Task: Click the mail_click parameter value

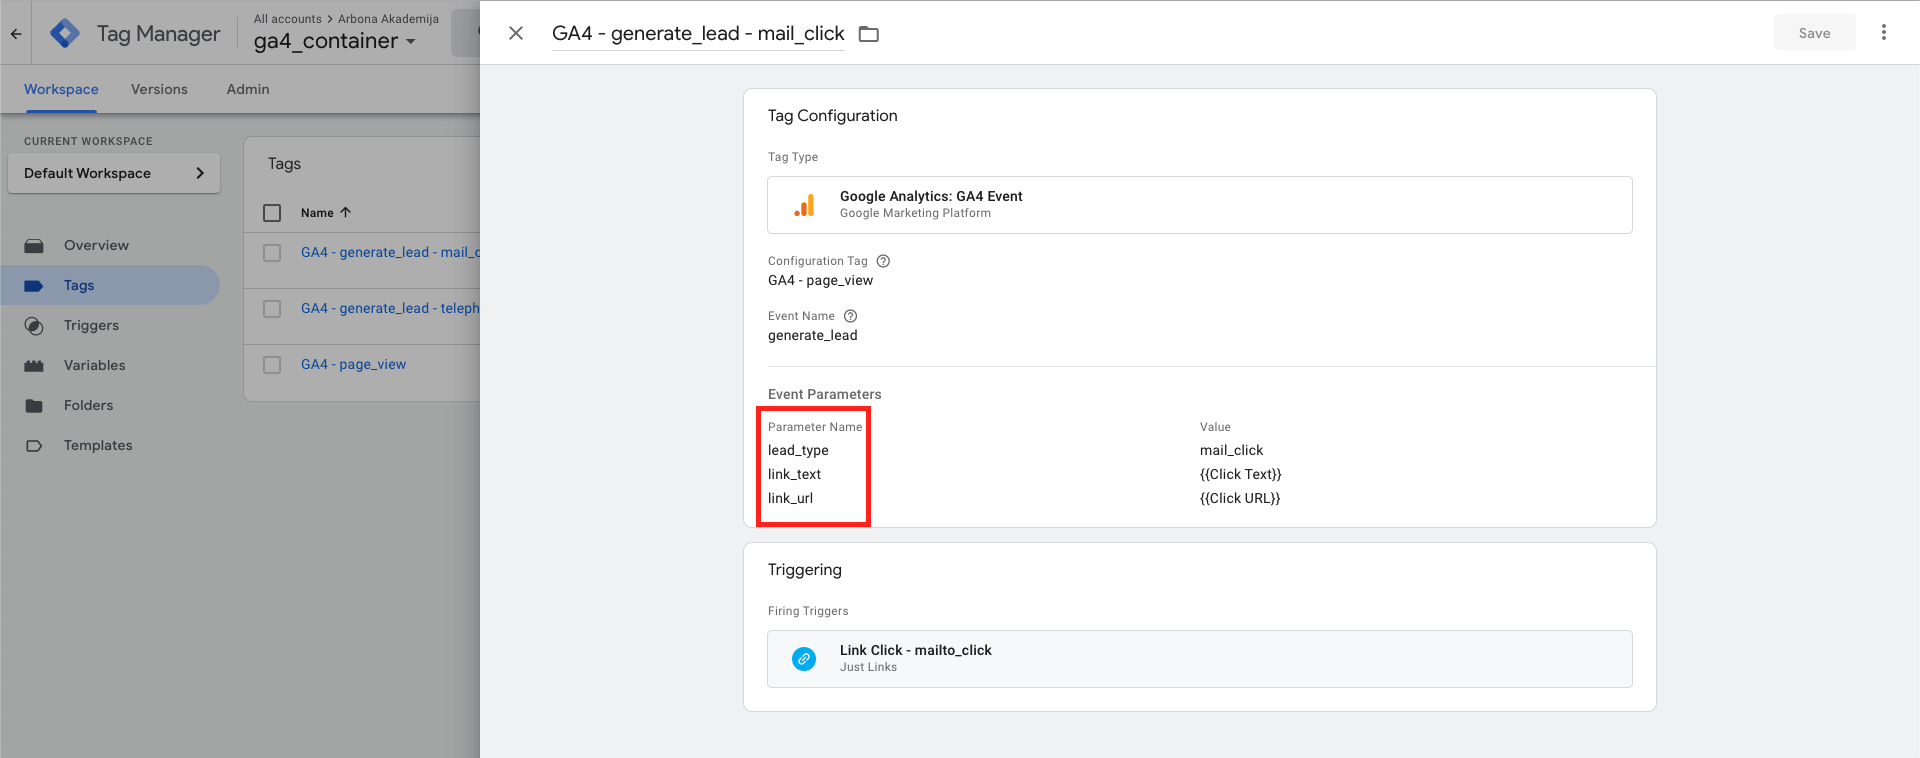Action: point(1231,450)
